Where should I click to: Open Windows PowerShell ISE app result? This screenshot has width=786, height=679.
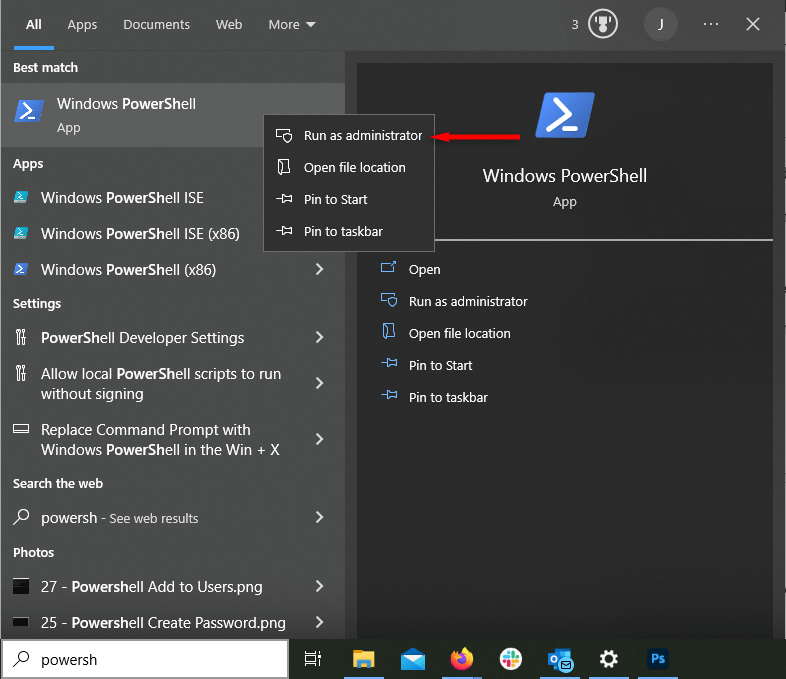122,198
